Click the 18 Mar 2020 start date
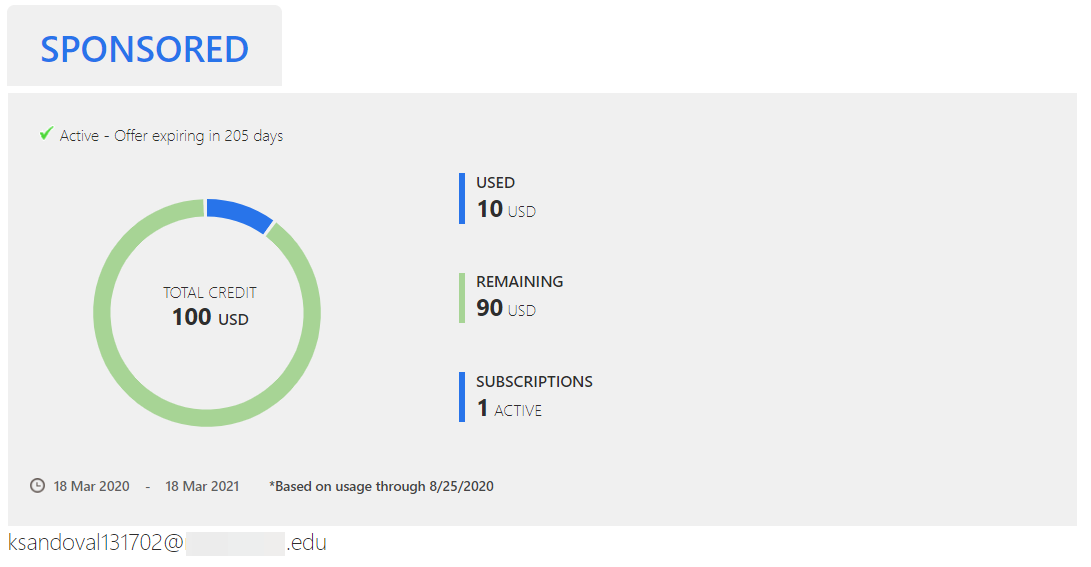1091x567 pixels. [92, 487]
